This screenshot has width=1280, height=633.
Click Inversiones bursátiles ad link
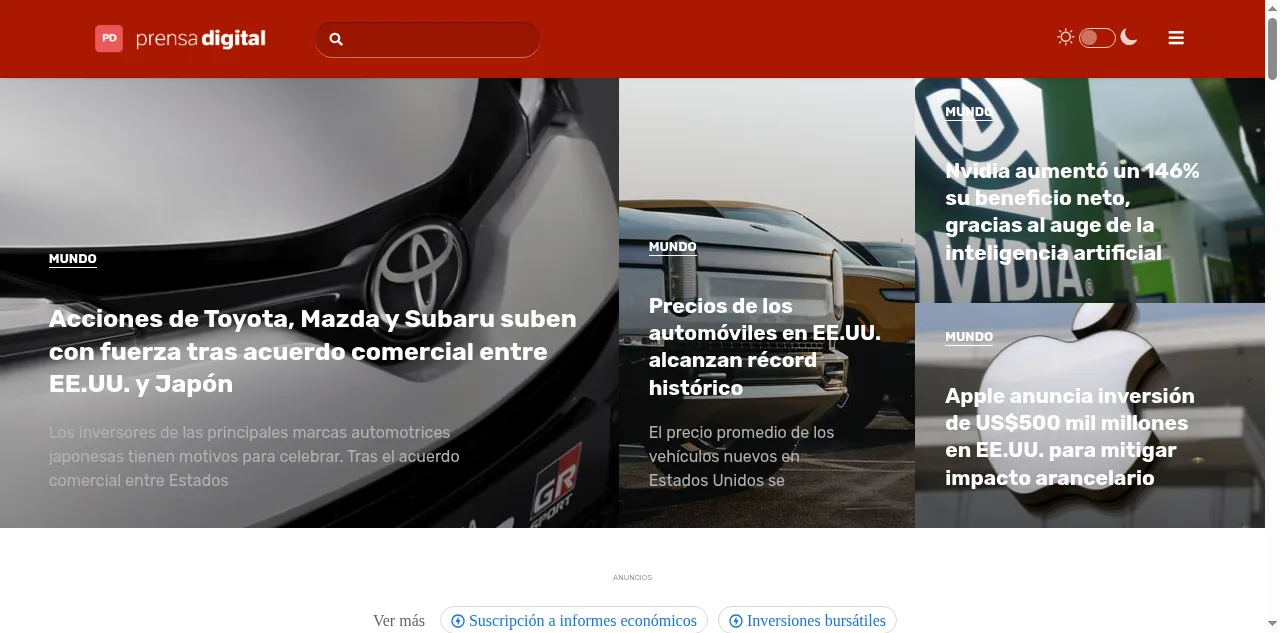(x=807, y=620)
